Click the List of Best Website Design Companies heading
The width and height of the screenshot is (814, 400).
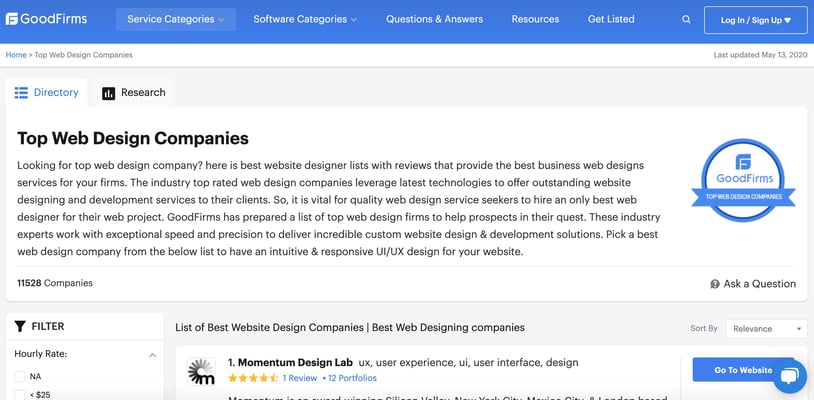pyautogui.click(x=350, y=327)
